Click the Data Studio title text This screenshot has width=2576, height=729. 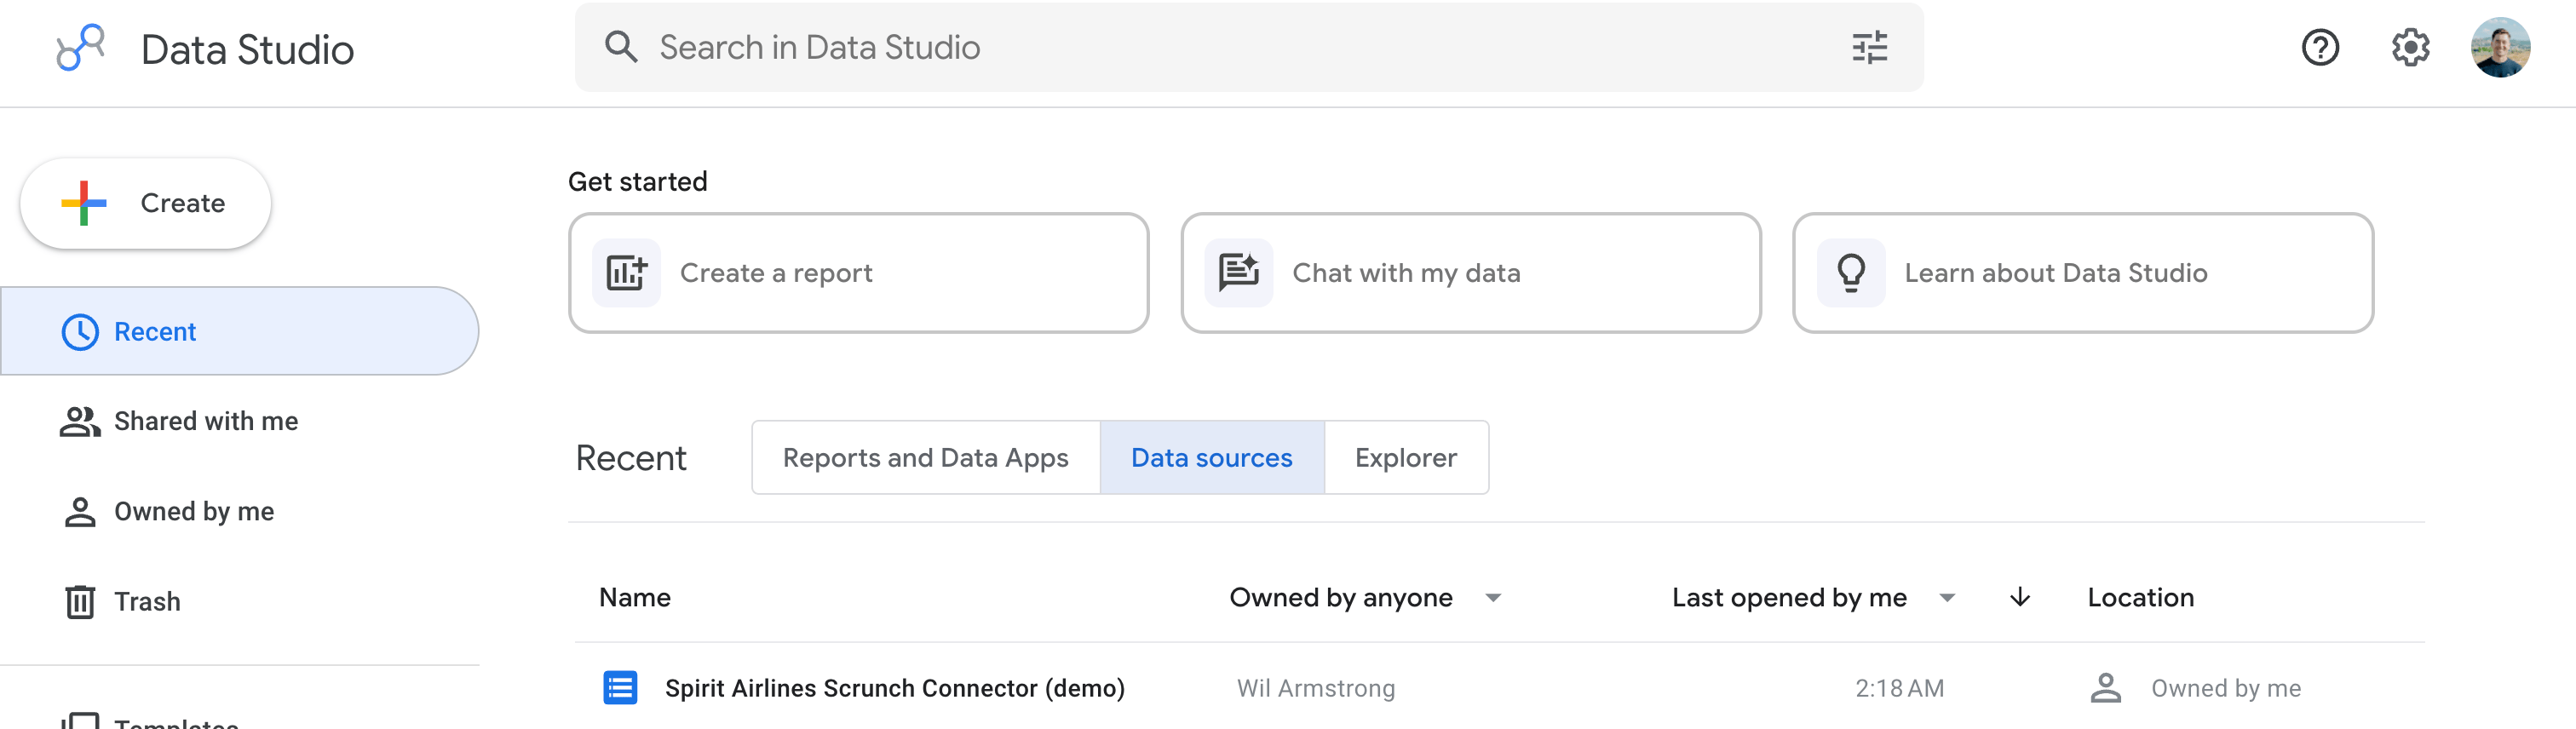pyautogui.click(x=248, y=50)
